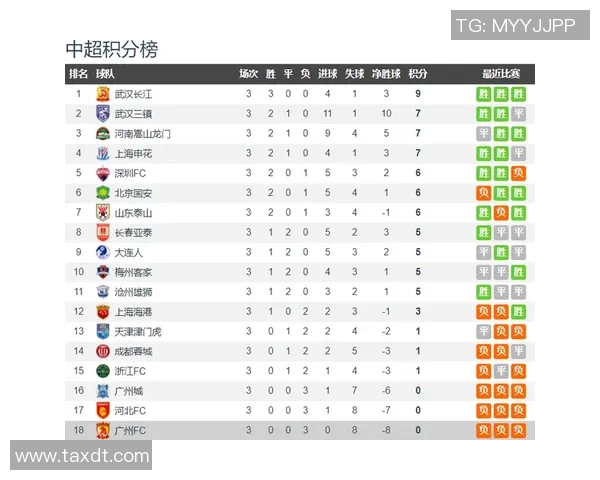Image resolution: width=600 pixels, height=480 pixels.
Task: Click the 净胜球 column header
Action: point(386,74)
